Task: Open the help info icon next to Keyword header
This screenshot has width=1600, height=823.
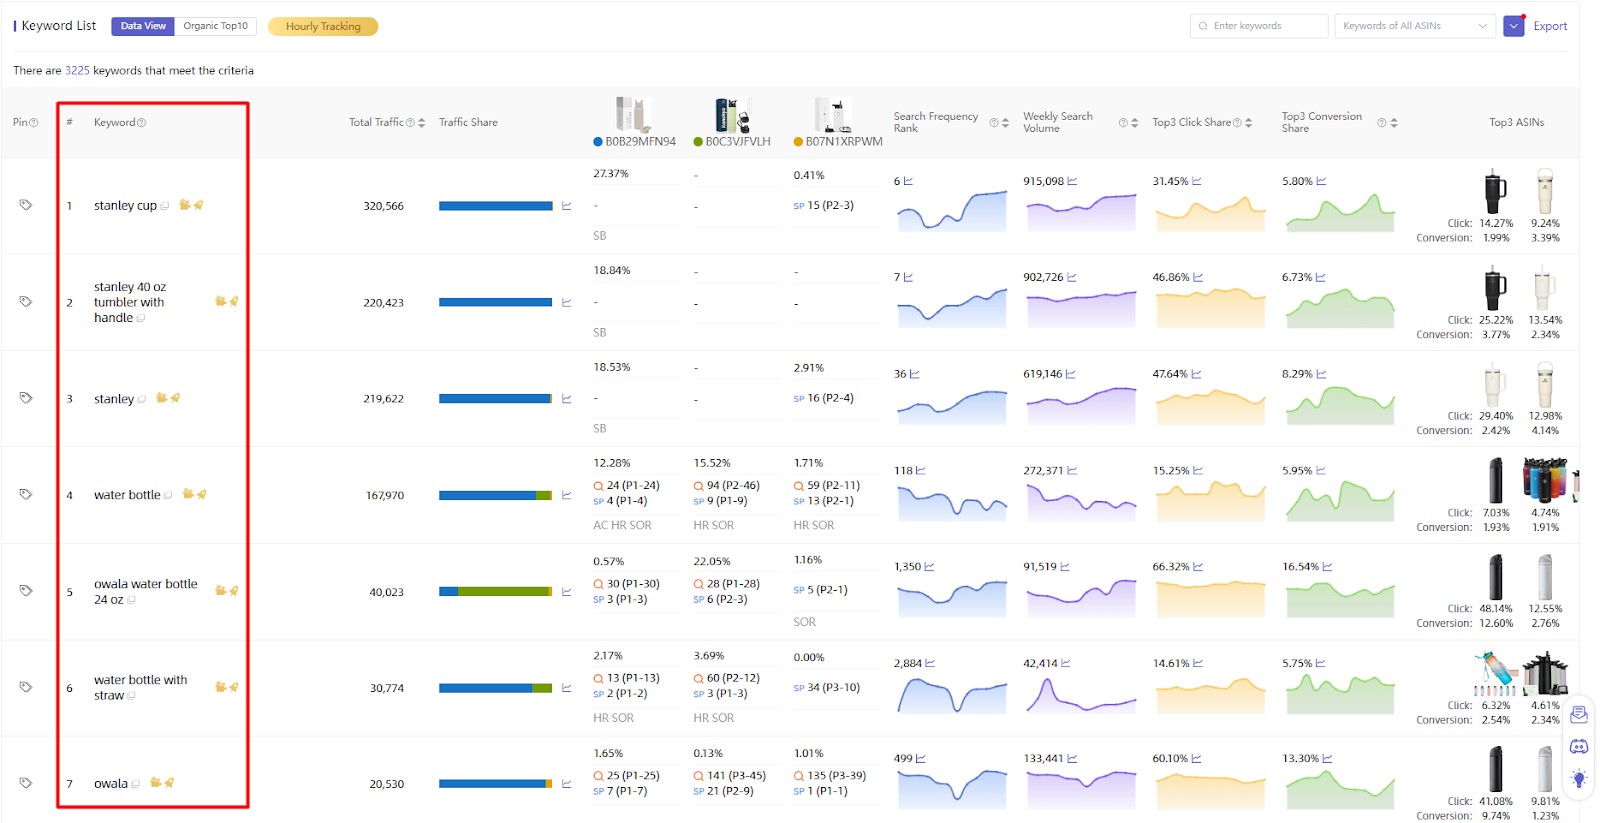Action: 141,123
